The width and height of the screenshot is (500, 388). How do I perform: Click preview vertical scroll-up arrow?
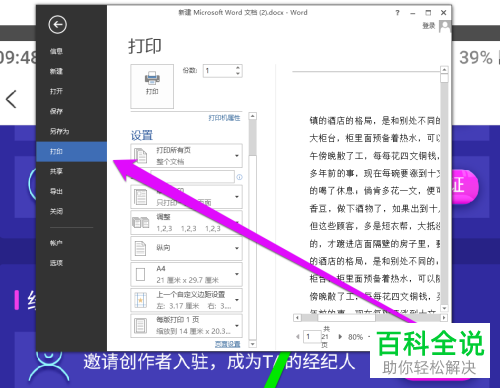click(x=444, y=70)
